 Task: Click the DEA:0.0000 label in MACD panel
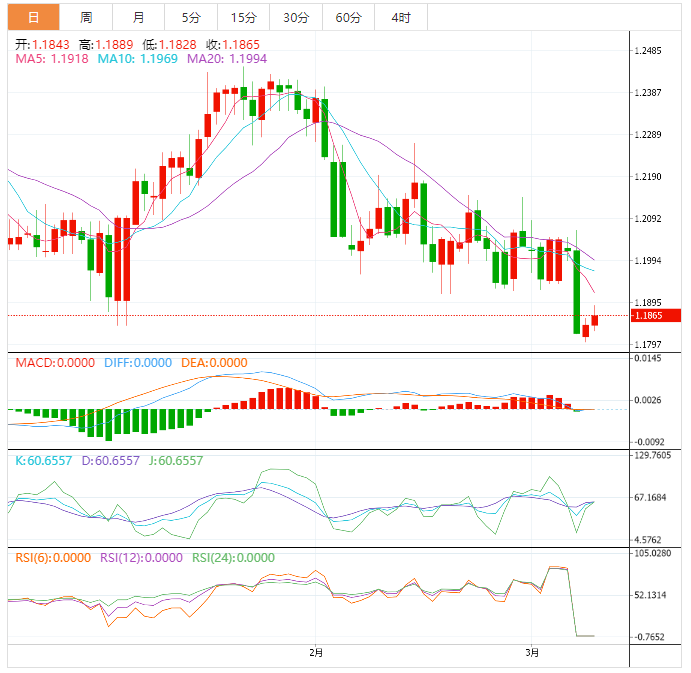tap(214, 363)
